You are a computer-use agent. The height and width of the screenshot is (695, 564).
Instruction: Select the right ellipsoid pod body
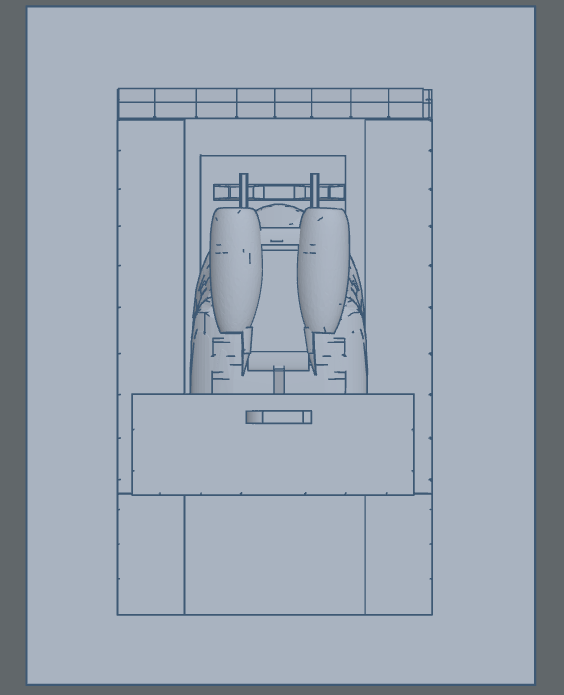pos(324,270)
